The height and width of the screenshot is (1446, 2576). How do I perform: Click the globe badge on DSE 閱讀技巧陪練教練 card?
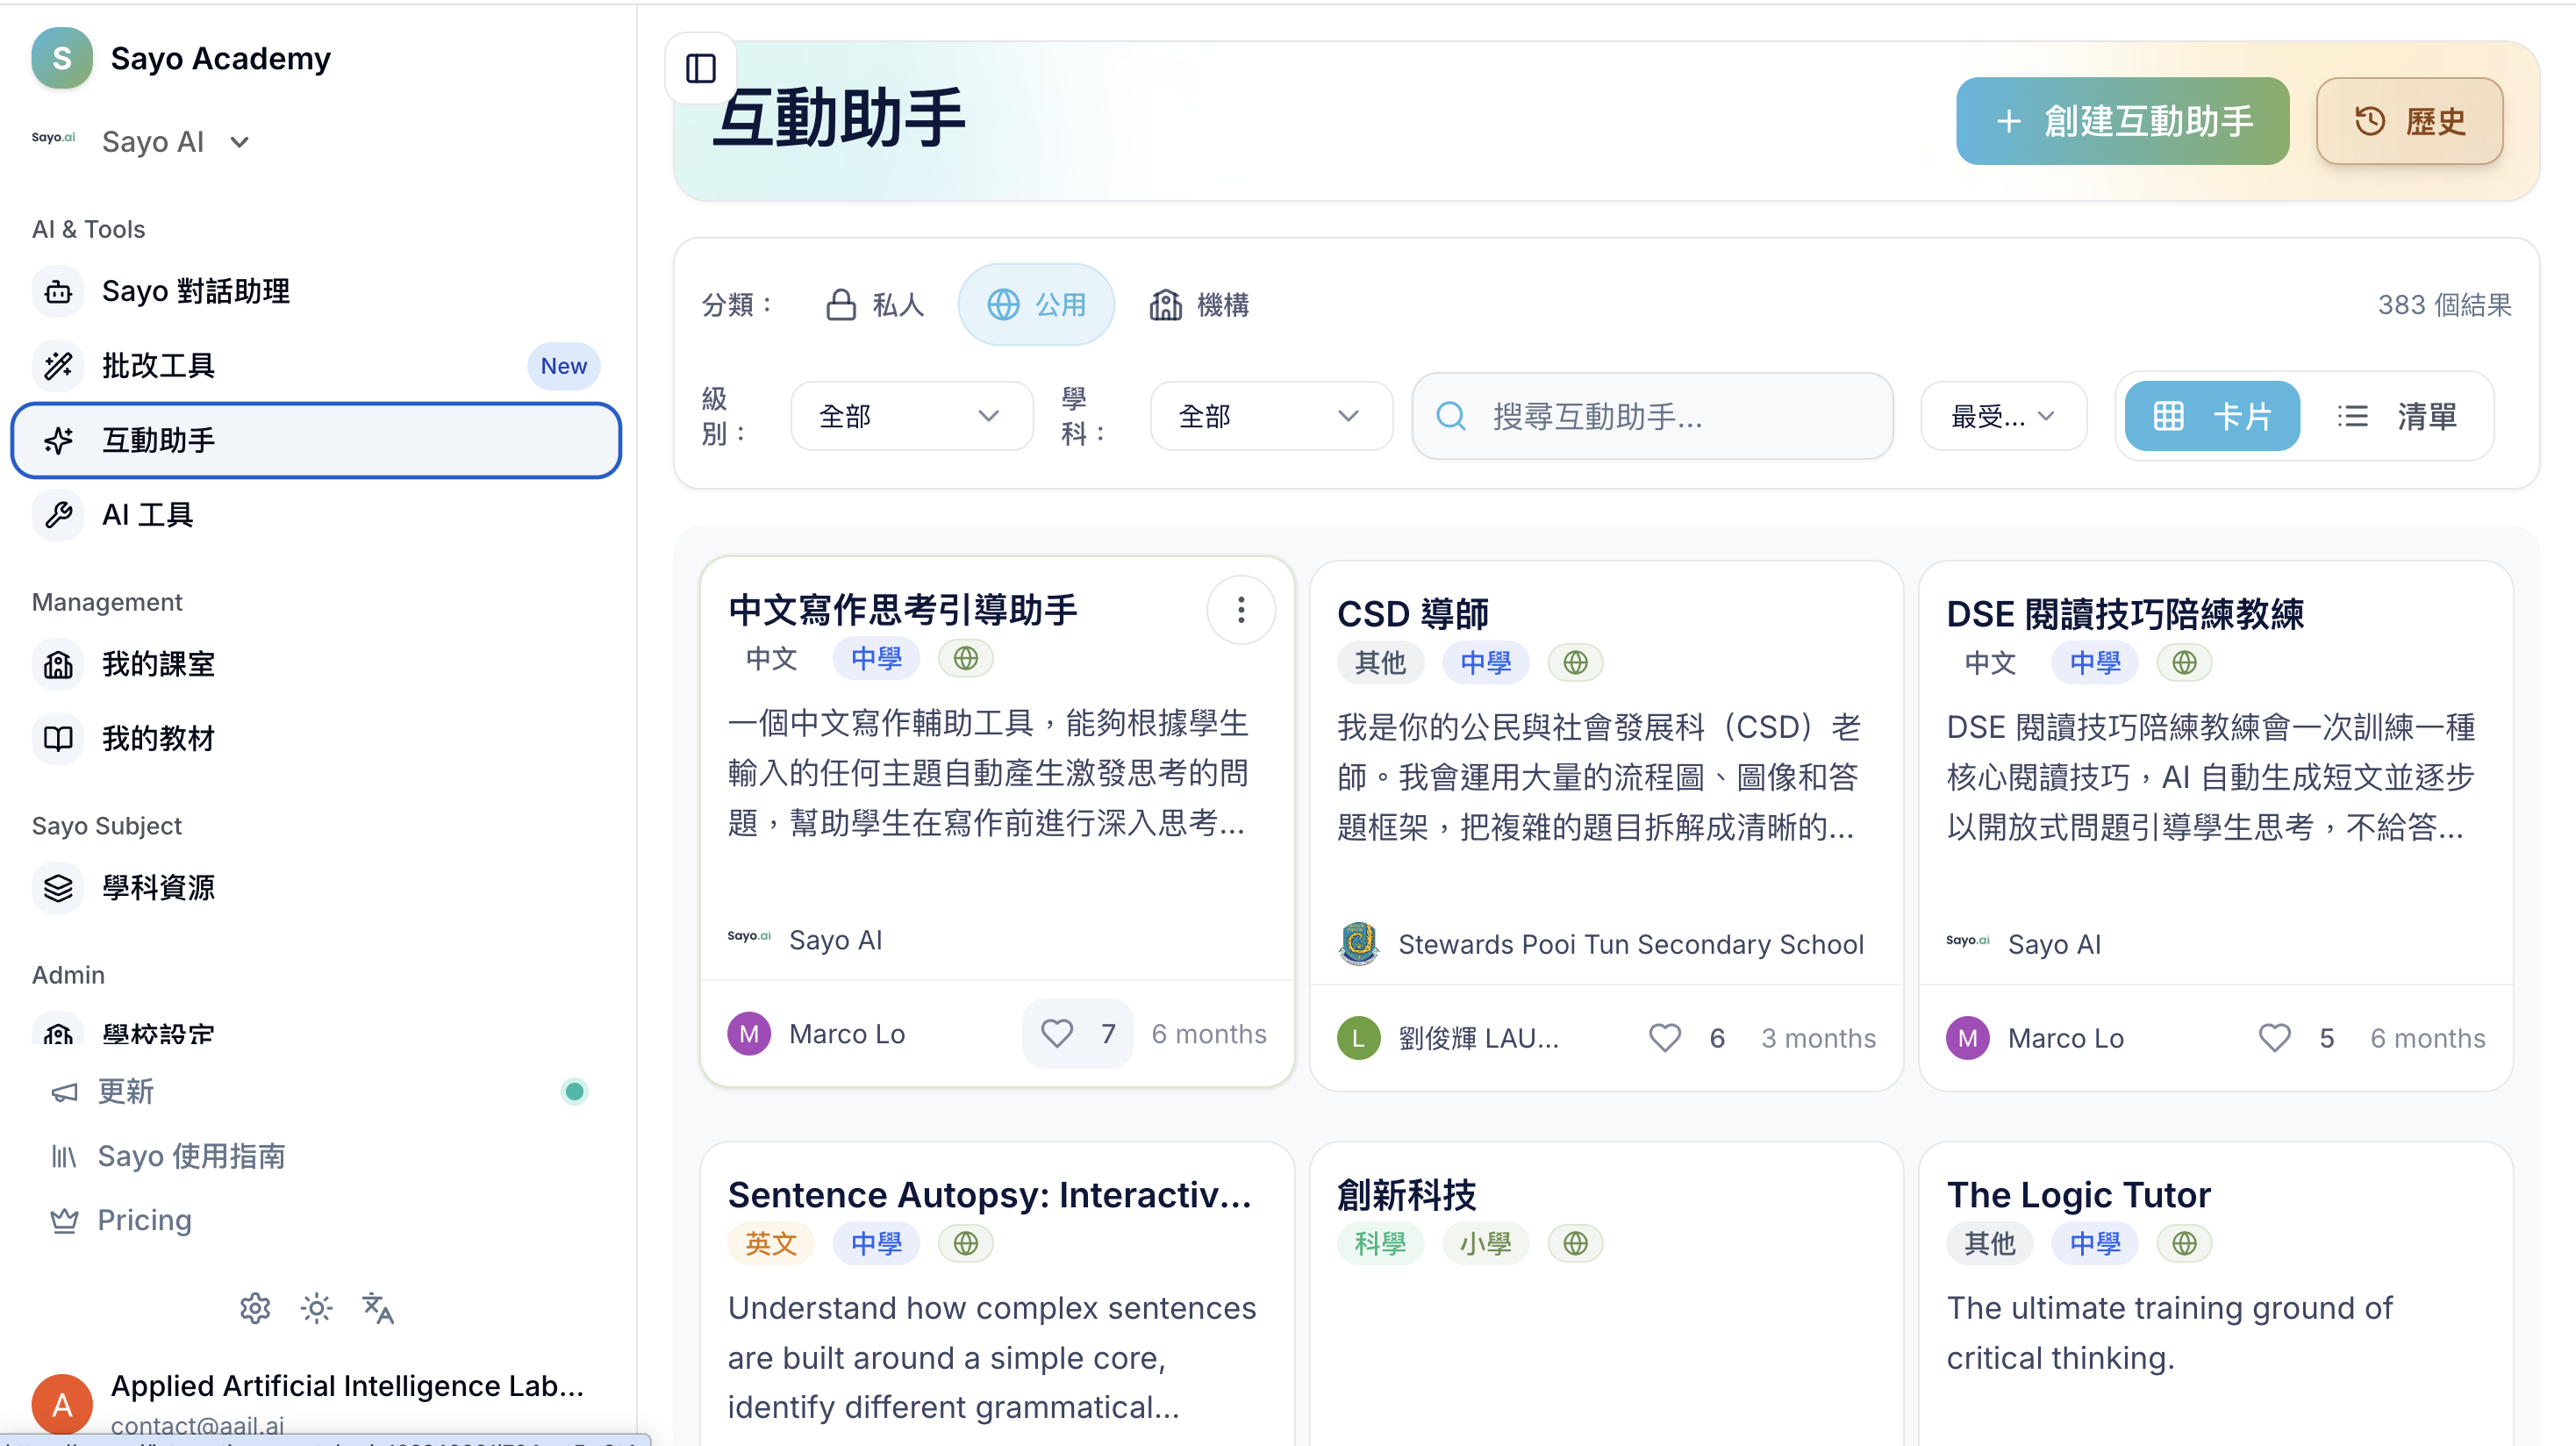2184,662
